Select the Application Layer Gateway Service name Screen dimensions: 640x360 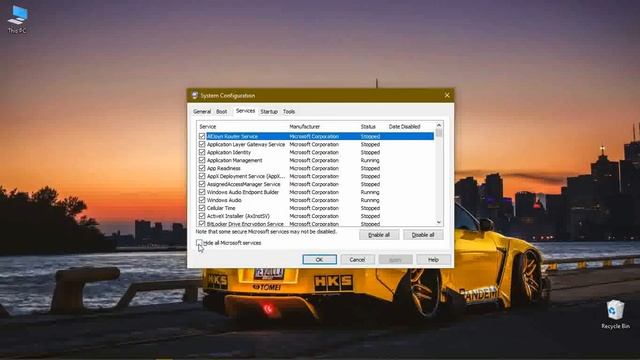pos(246,144)
